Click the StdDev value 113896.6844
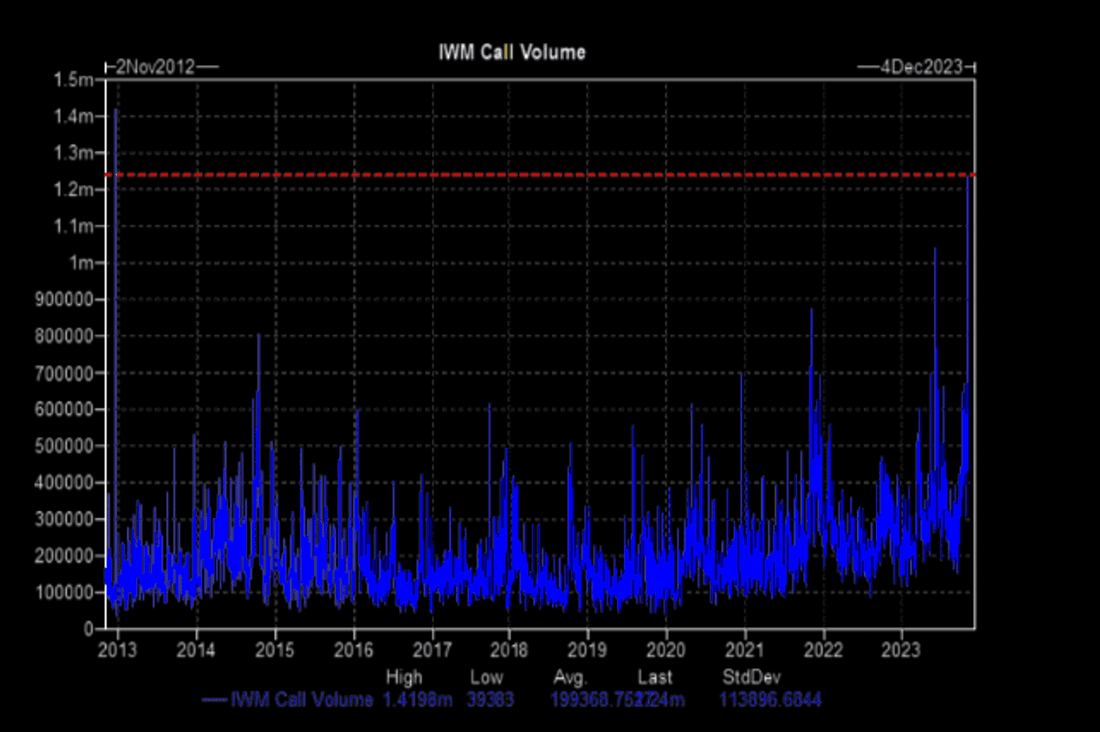Image resolution: width=1100 pixels, height=732 pixels. tap(770, 700)
